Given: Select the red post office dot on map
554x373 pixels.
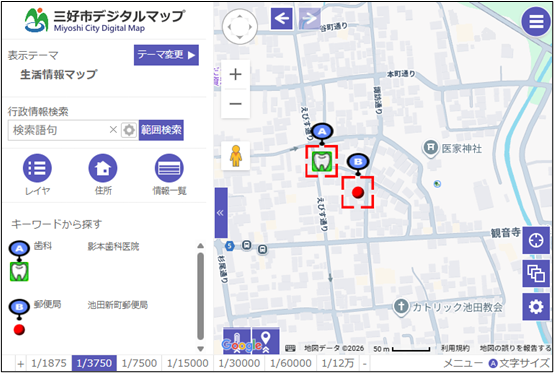Looking at the screenshot, I should pyautogui.click(x=358, y=193).
